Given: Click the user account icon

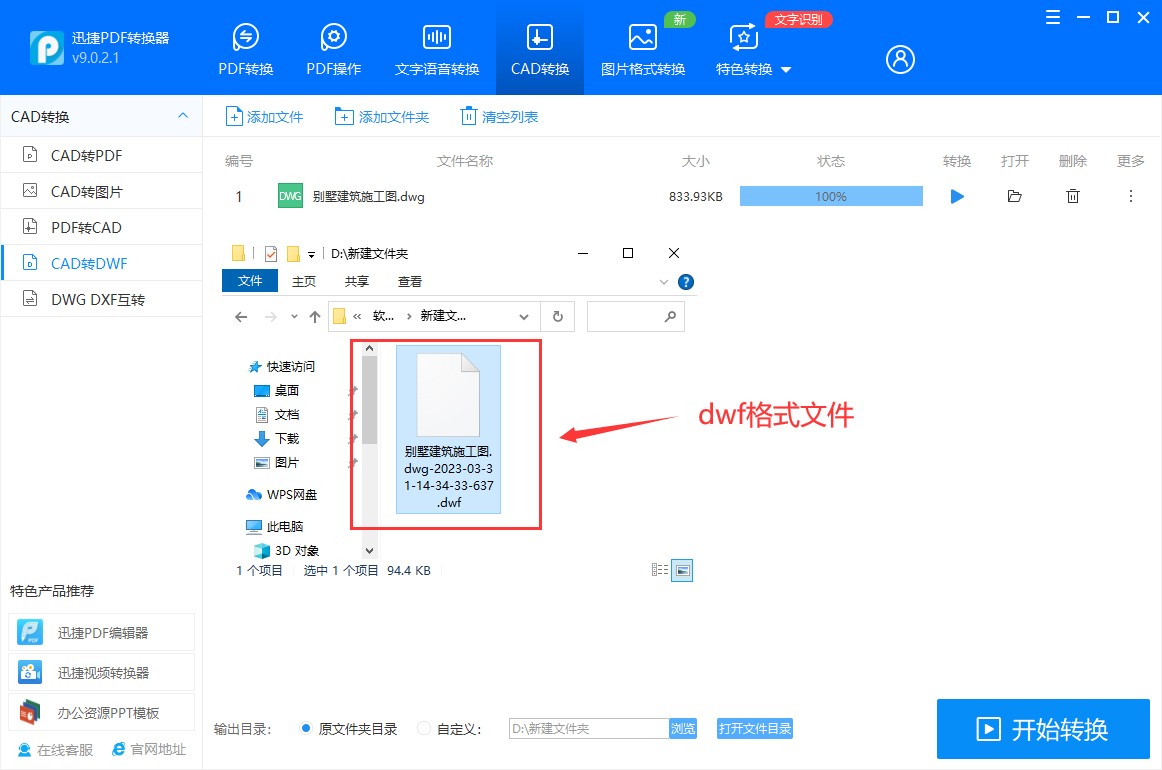Looking at the screenshot, I should coord(899,59).
